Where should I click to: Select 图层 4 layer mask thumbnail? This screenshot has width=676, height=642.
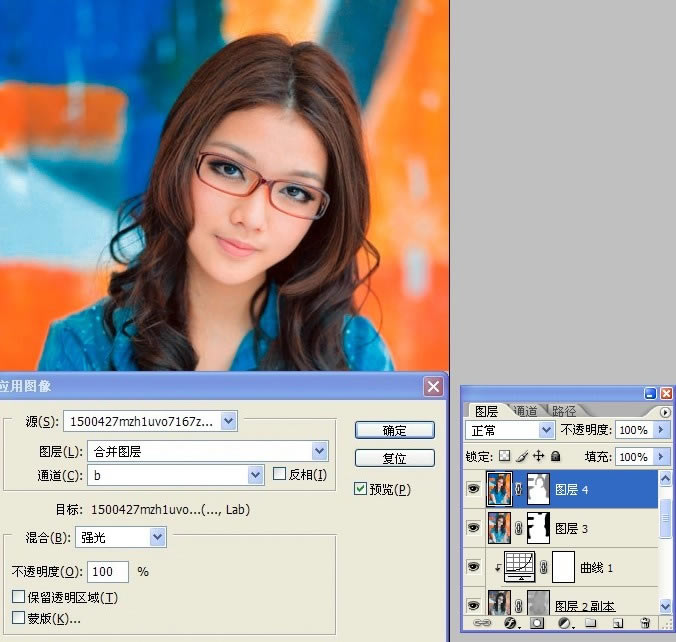tap(538, 489)
